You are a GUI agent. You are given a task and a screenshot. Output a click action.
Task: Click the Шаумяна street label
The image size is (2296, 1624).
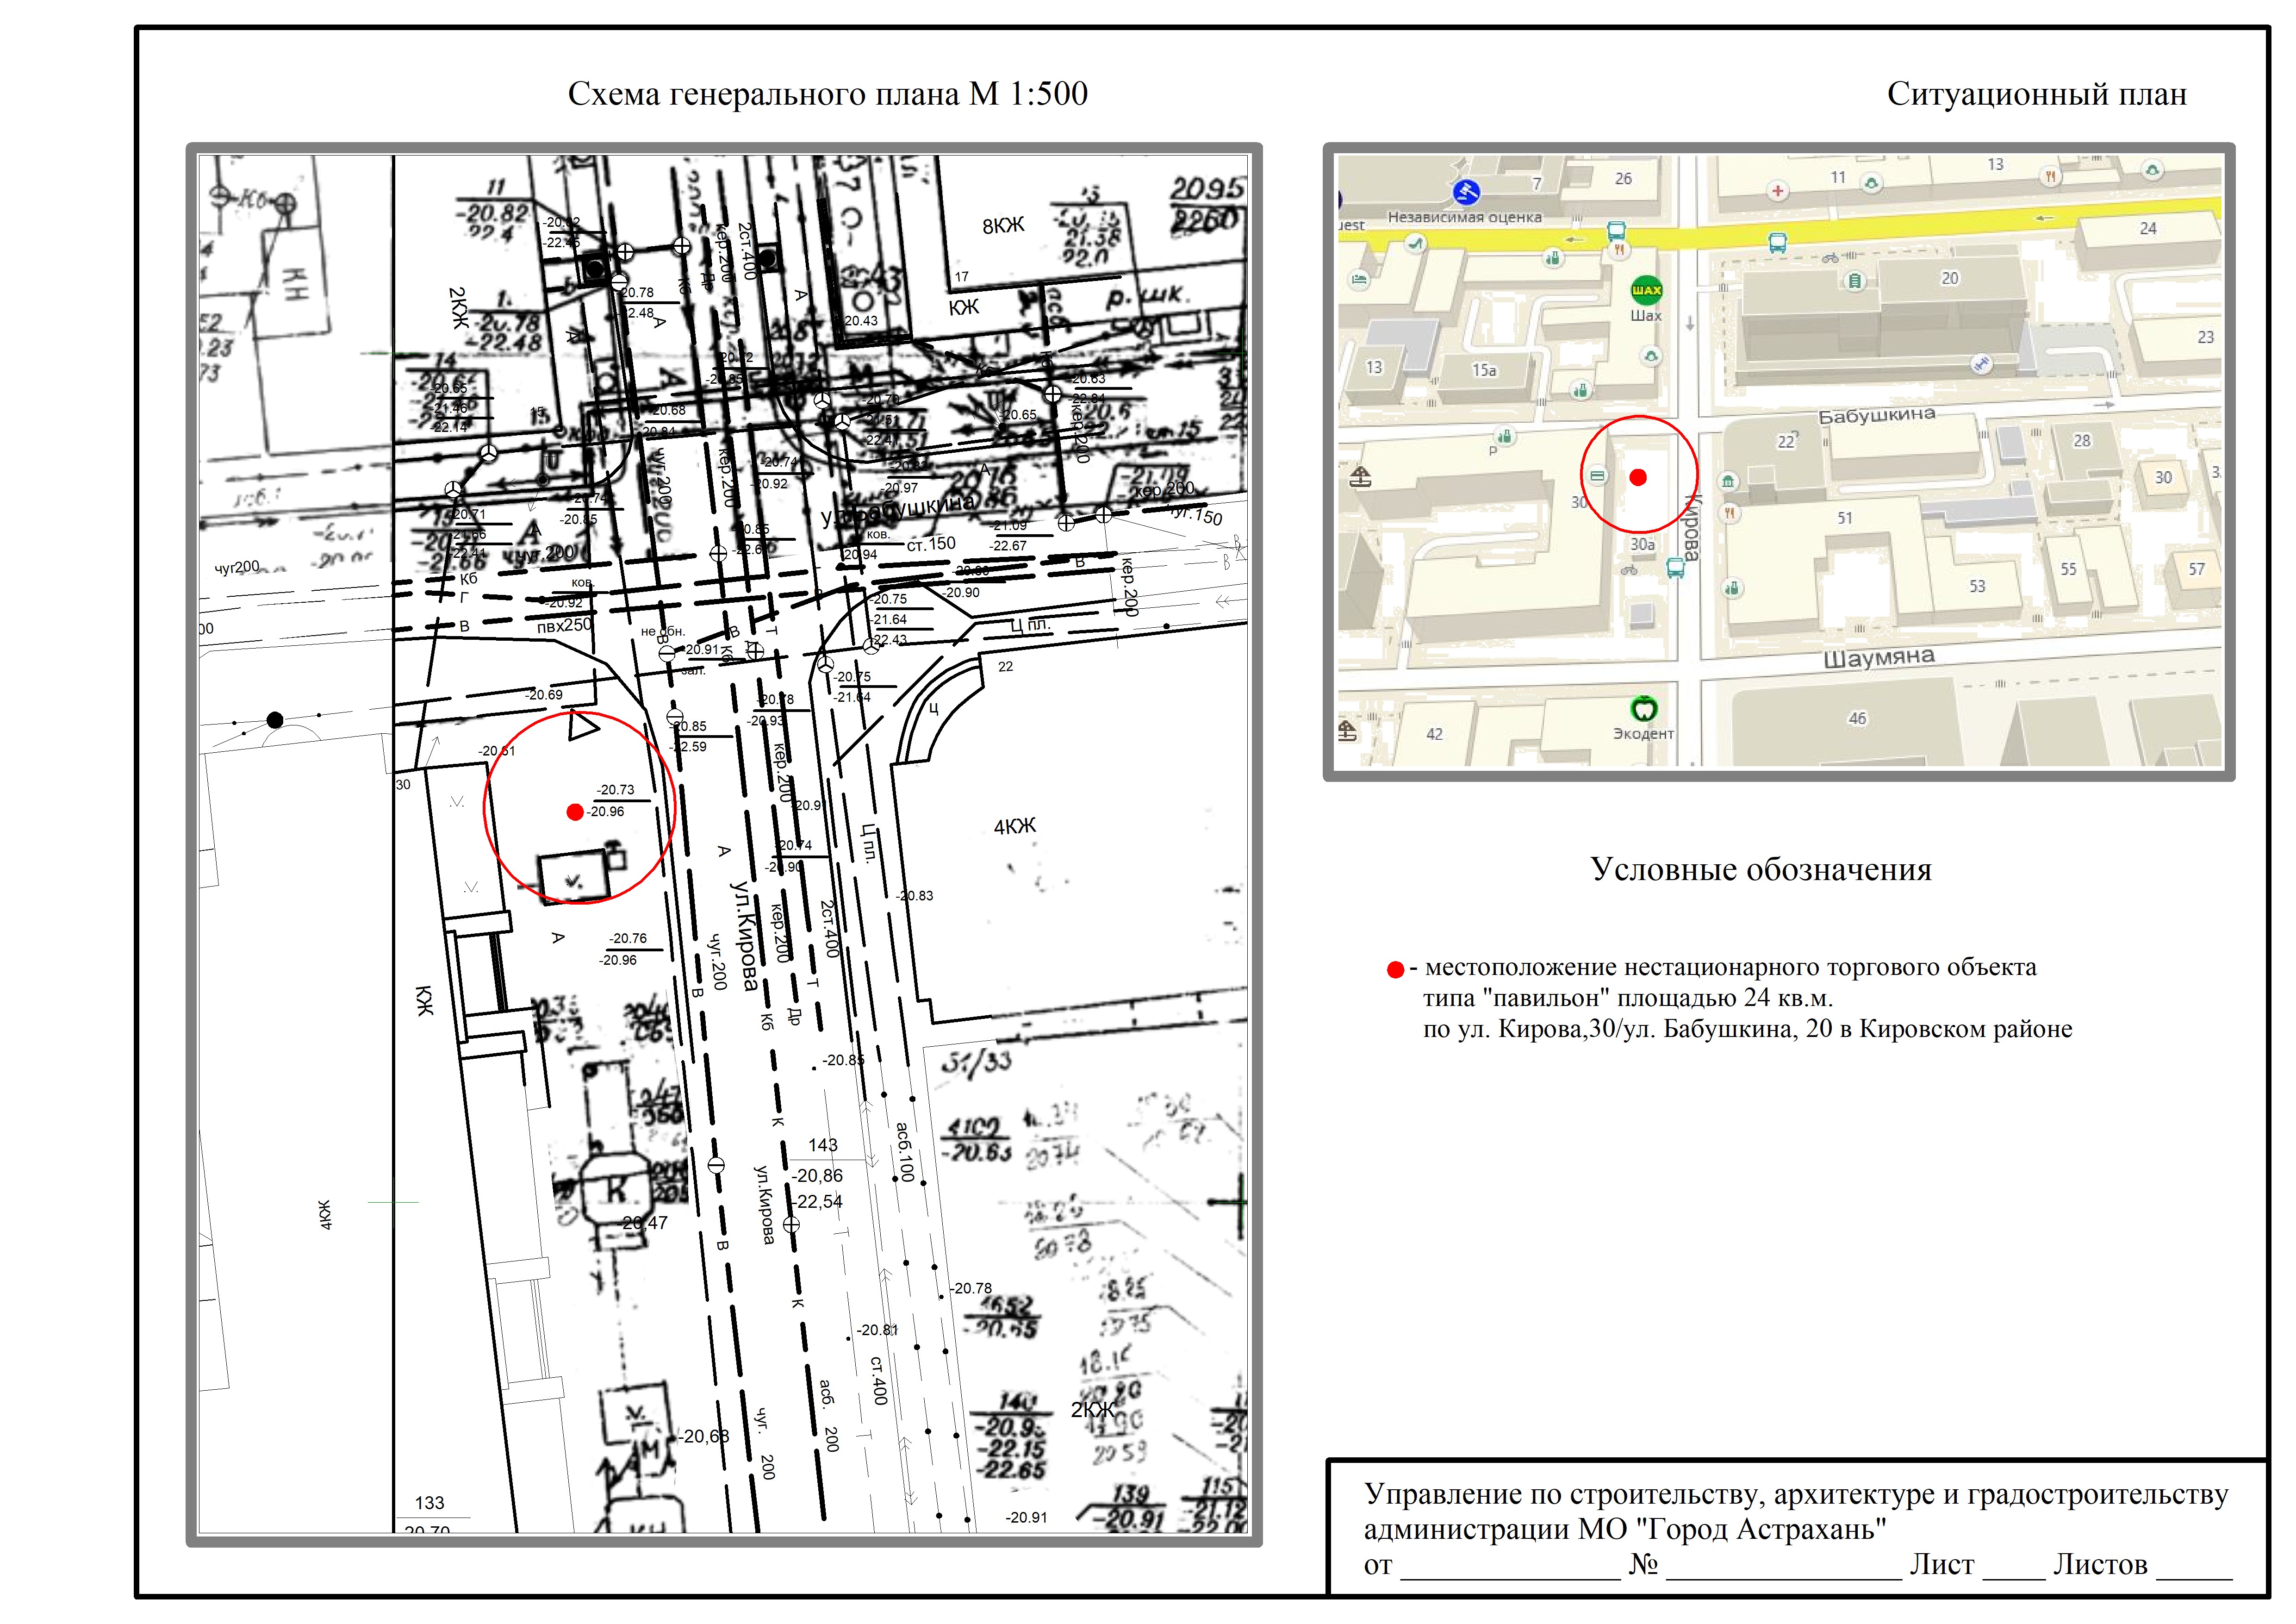1878,658
